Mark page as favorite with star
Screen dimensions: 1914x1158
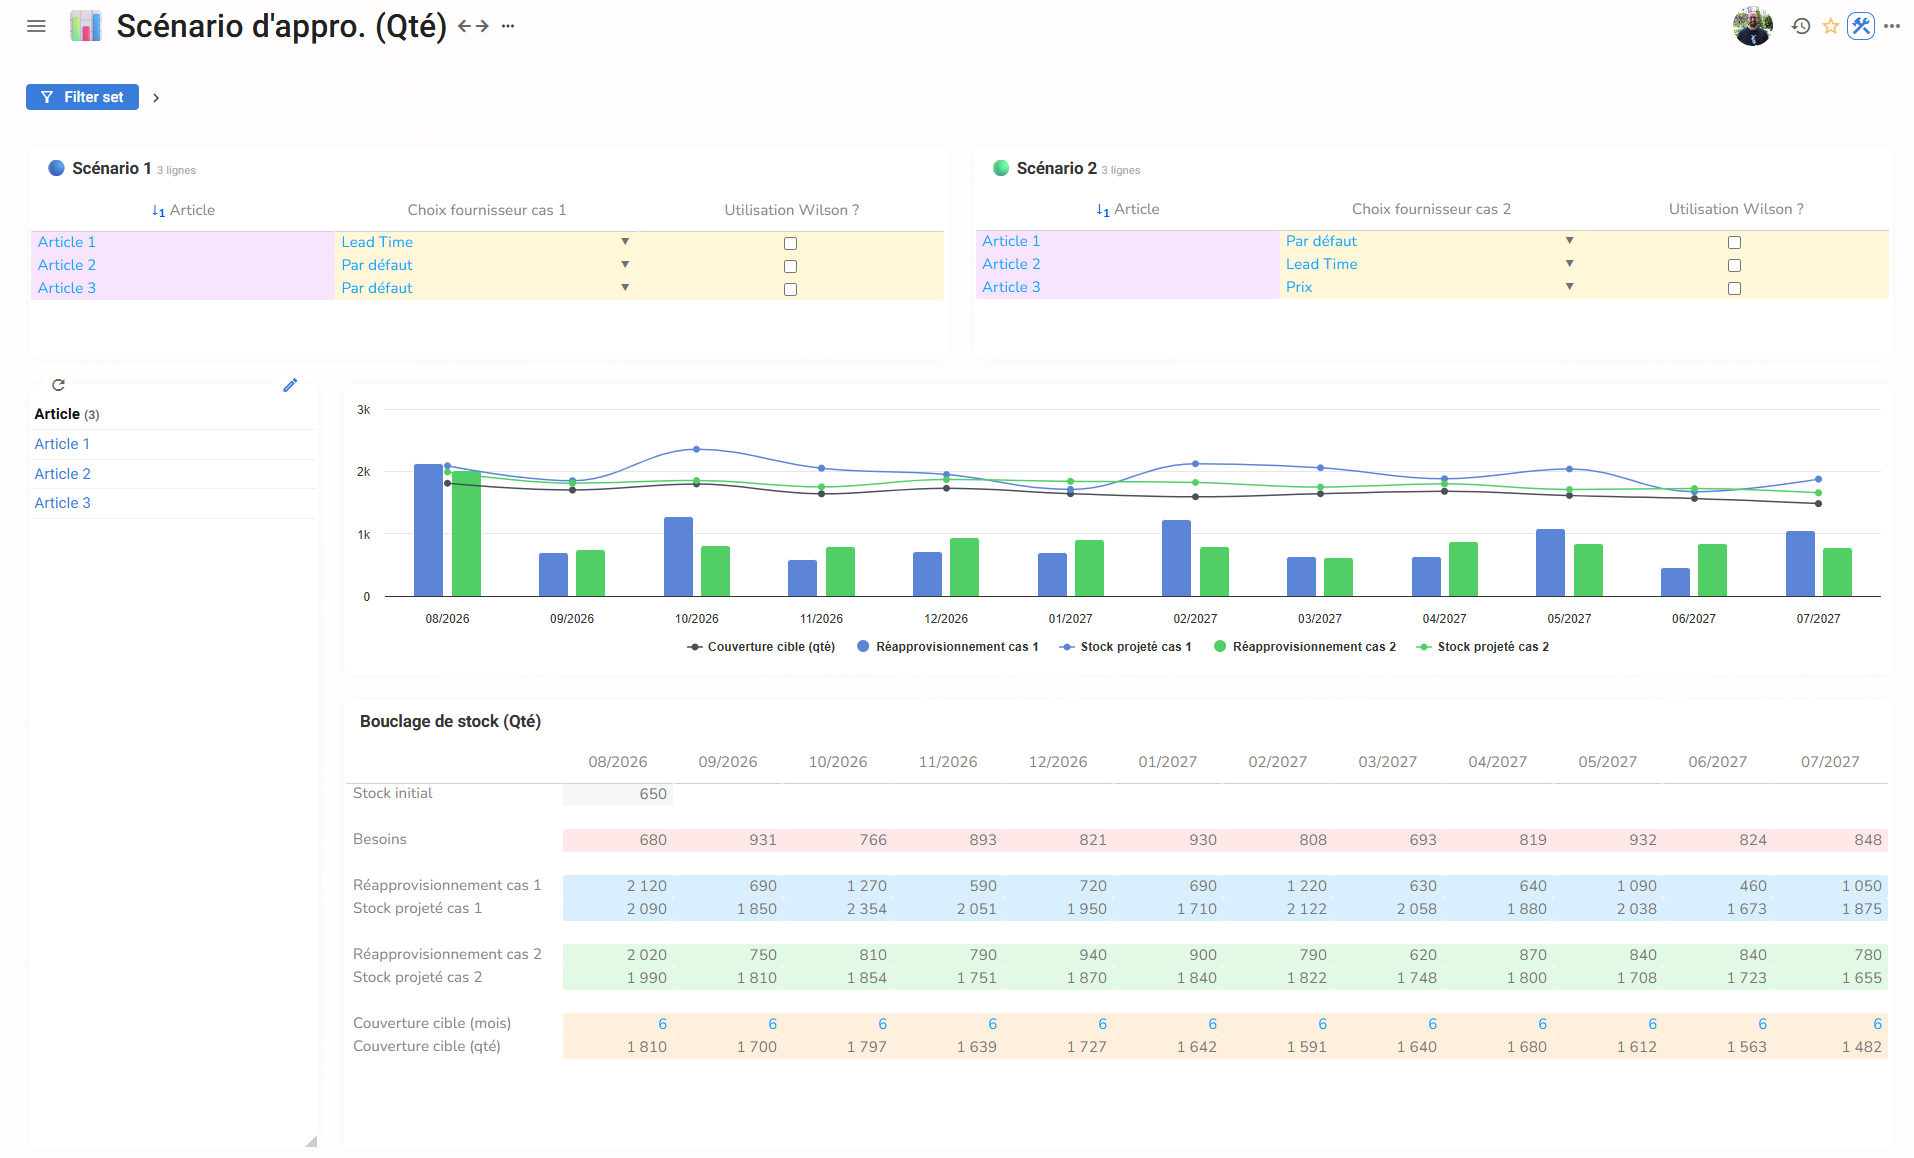pos(1830,26)
